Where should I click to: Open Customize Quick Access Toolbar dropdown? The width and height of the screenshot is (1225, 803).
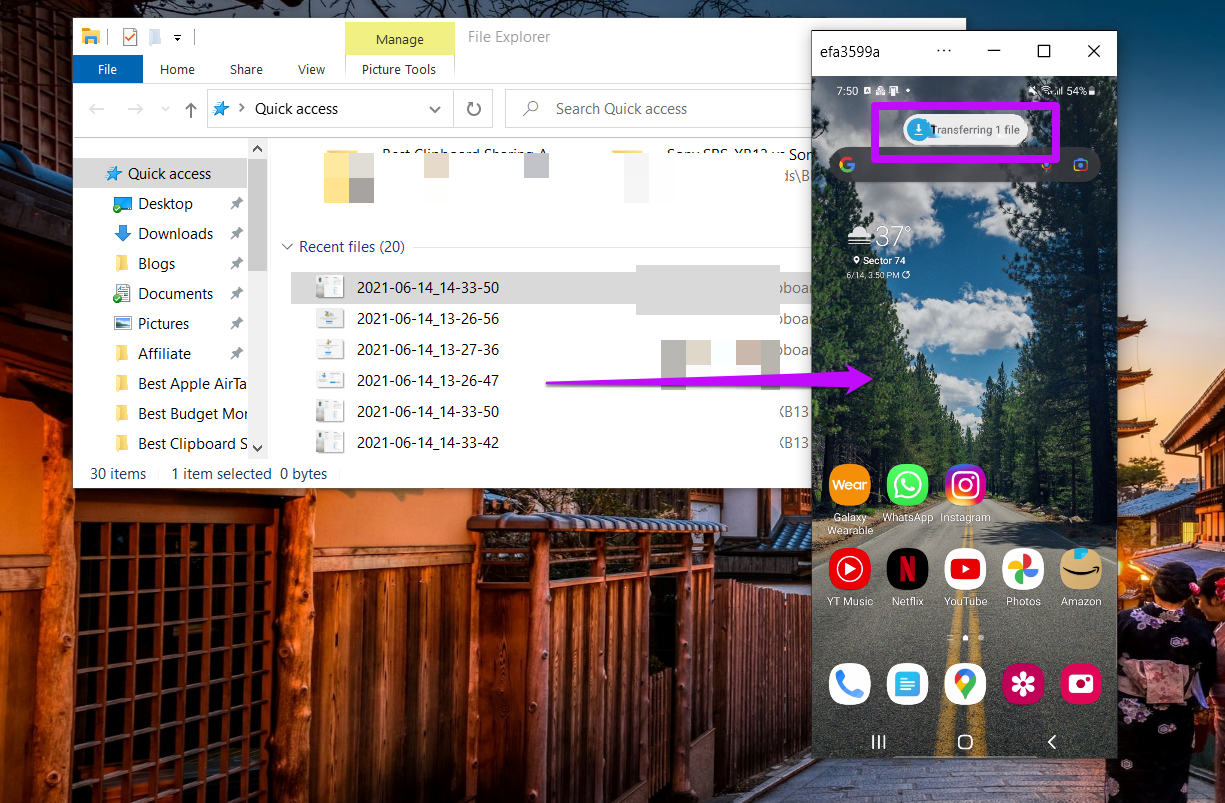177,38
